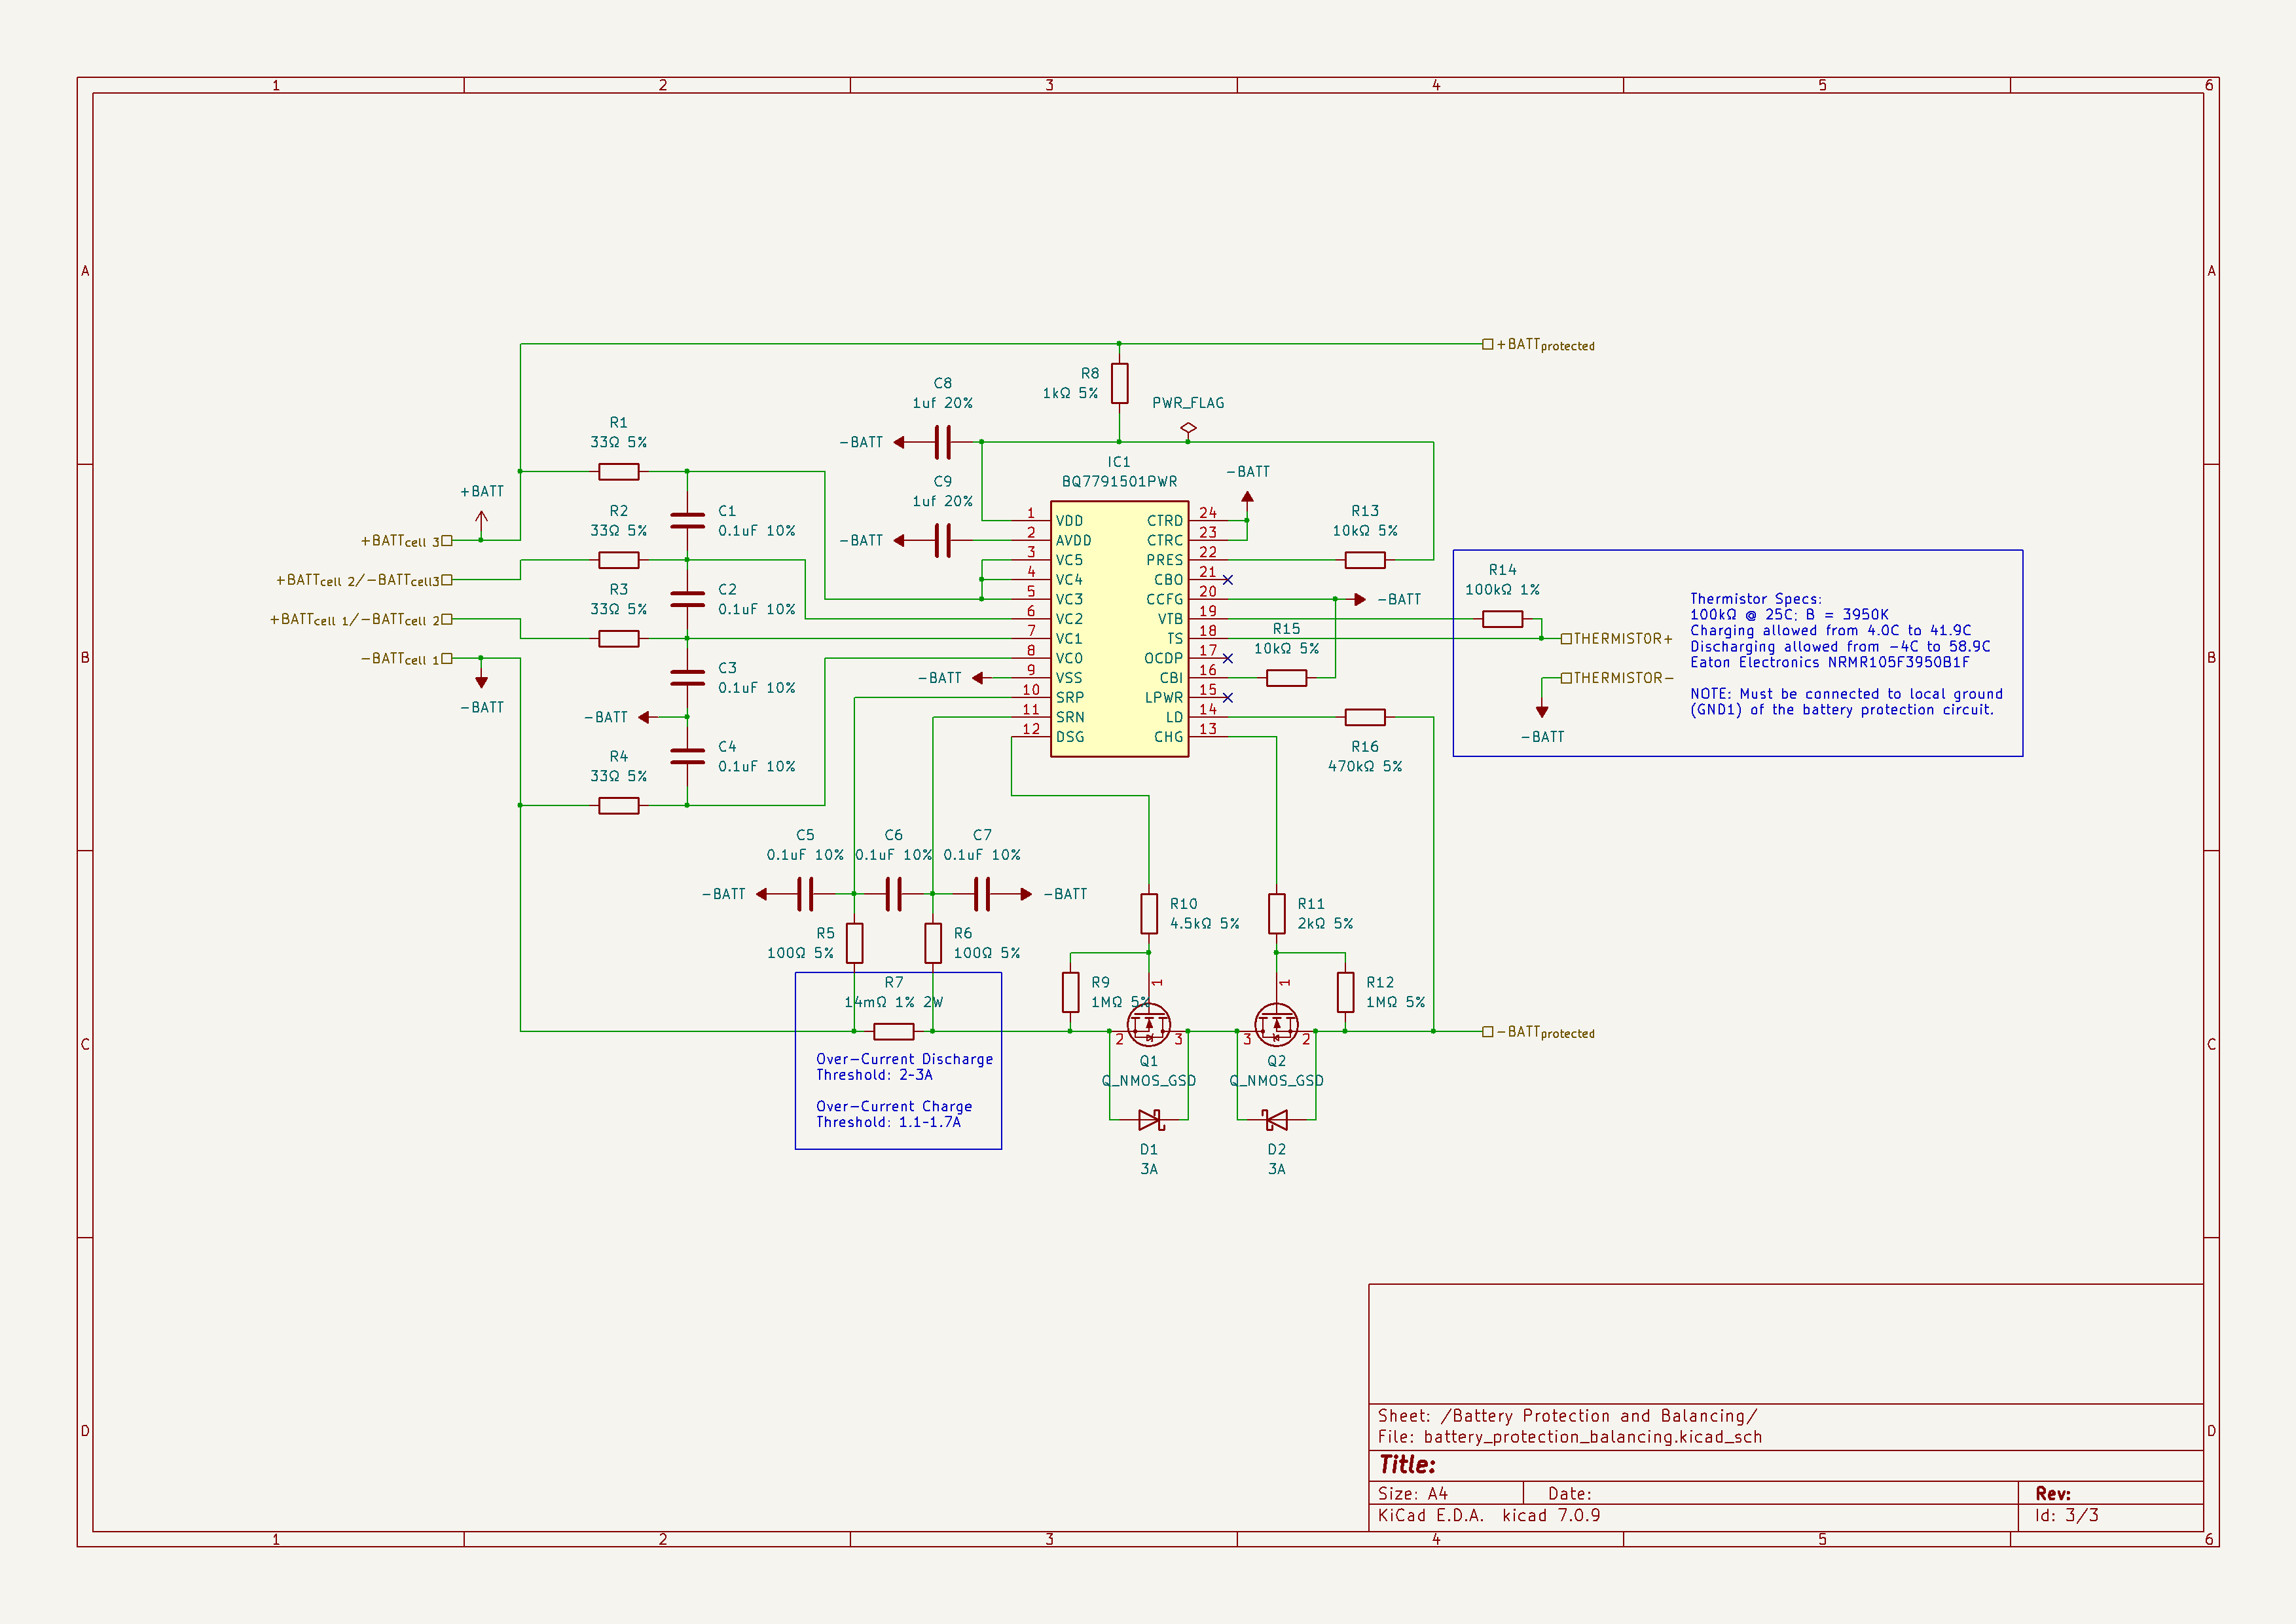Click the 'Title:' field in title block

pyautogui.click(x=1407, y=1465)
